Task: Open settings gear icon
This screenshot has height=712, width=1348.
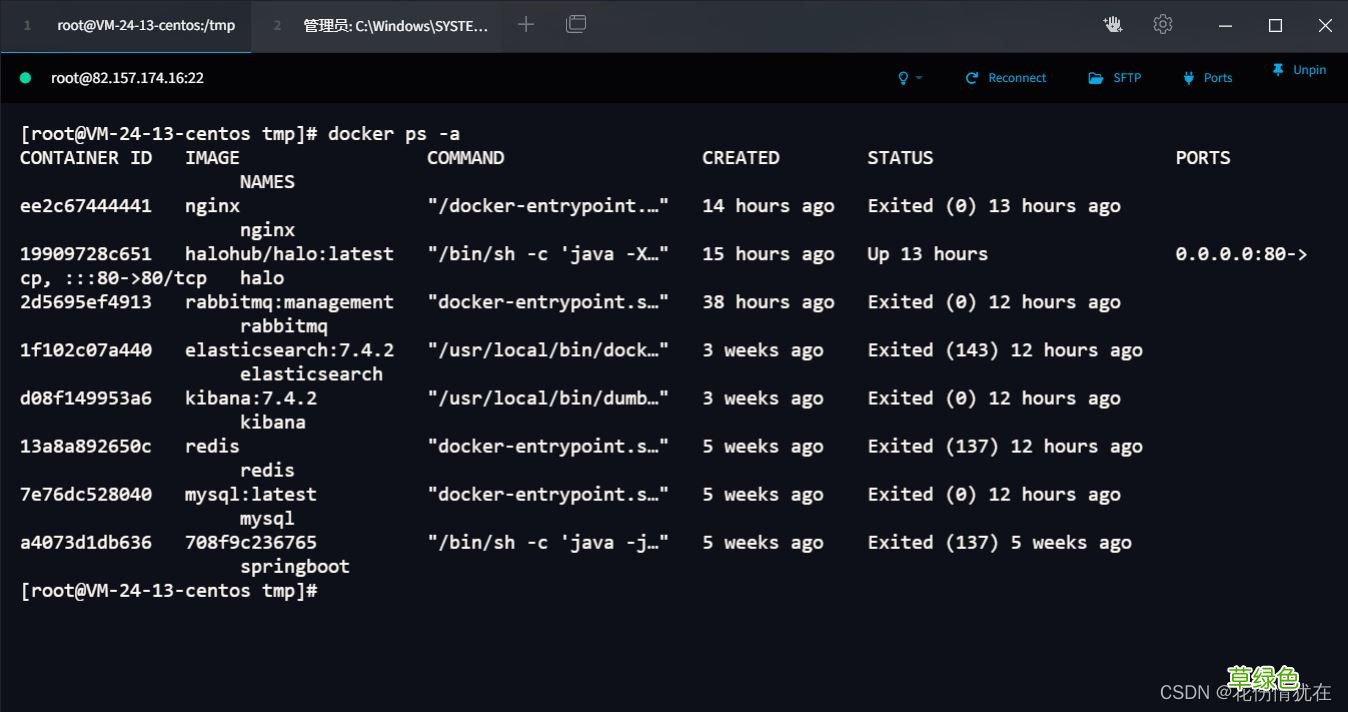Action: click(1162, 25)
